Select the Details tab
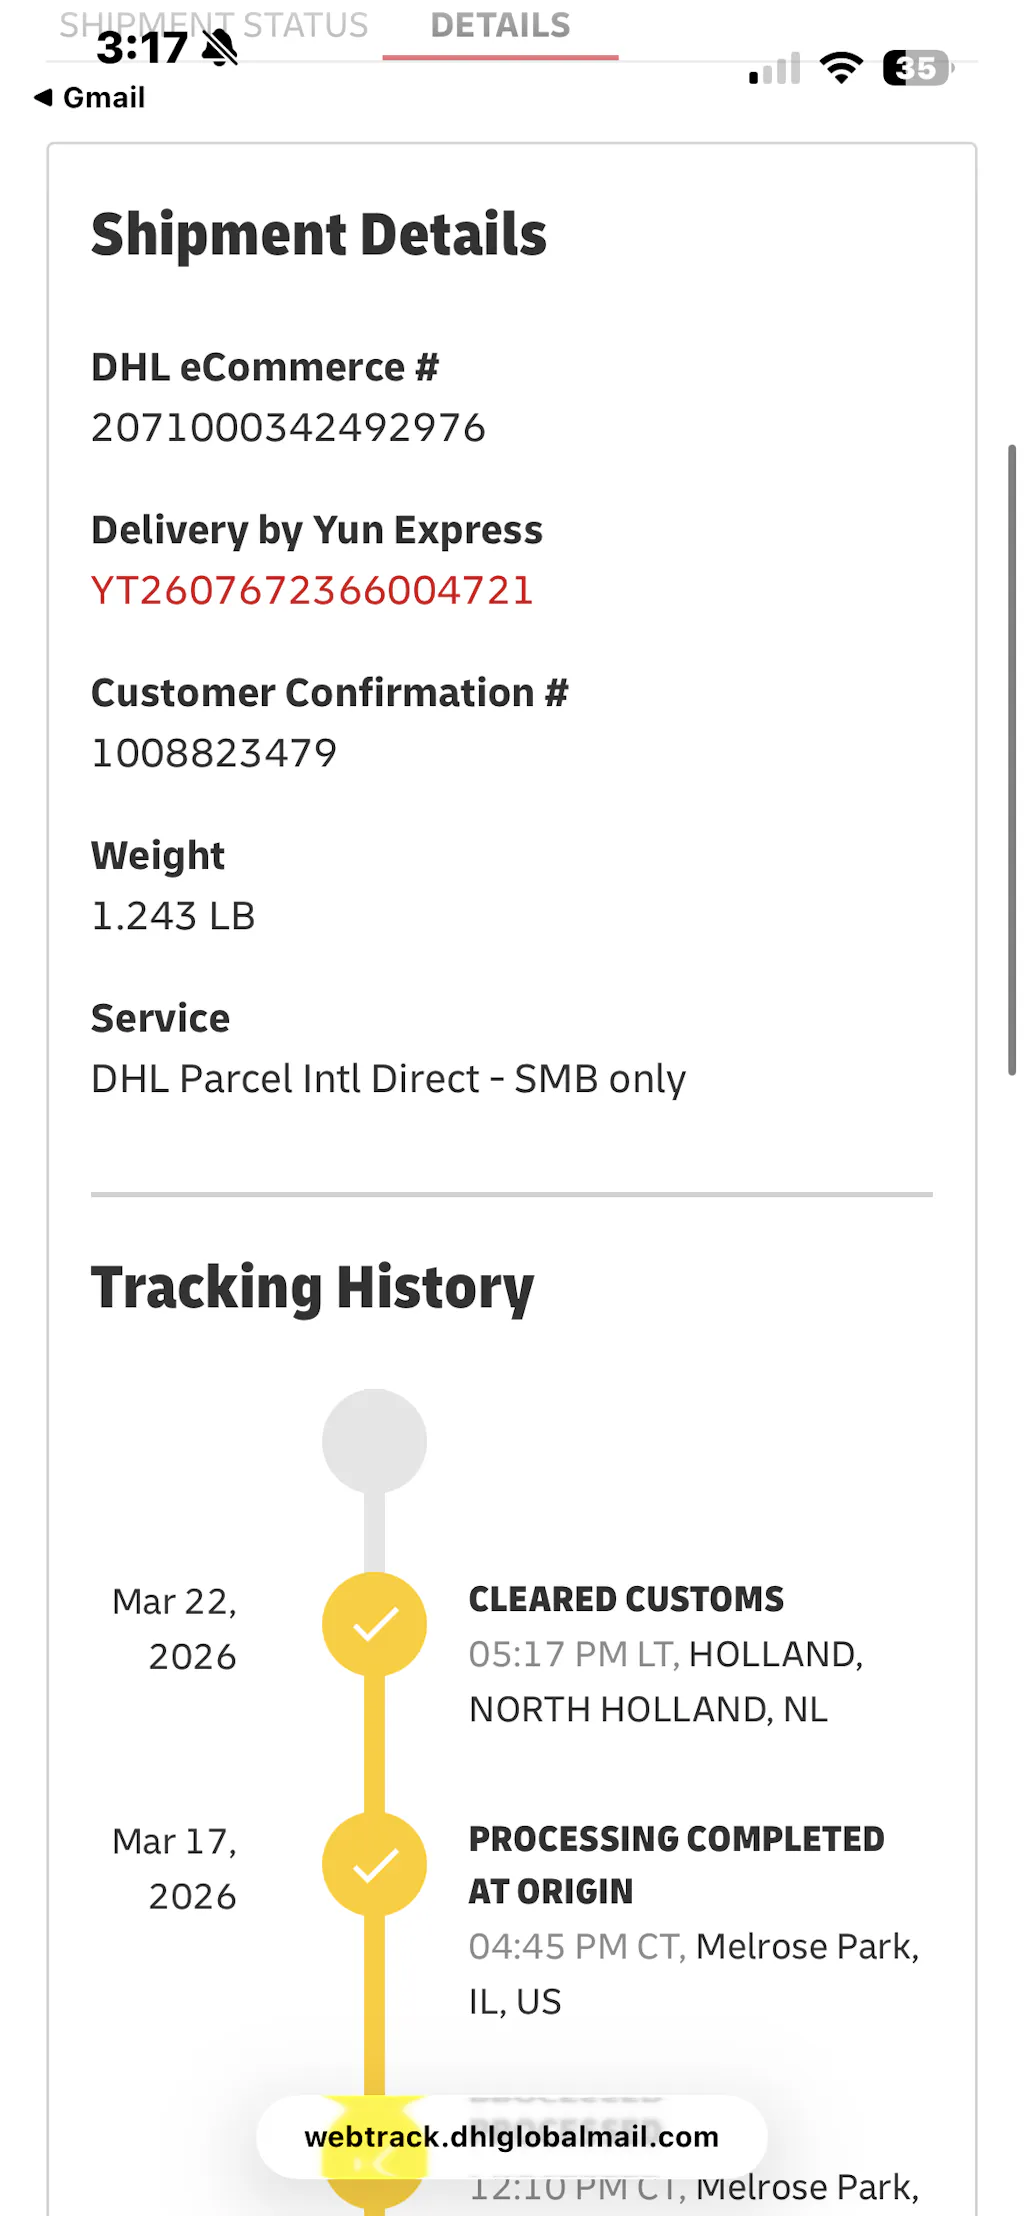Viewport: 1024px width, 2216px height. (500, 26)
